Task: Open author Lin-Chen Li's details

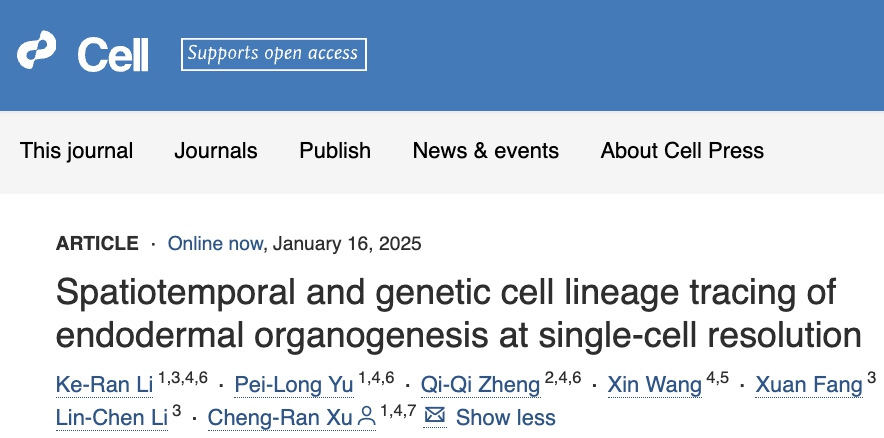Action: click(110, 417)
